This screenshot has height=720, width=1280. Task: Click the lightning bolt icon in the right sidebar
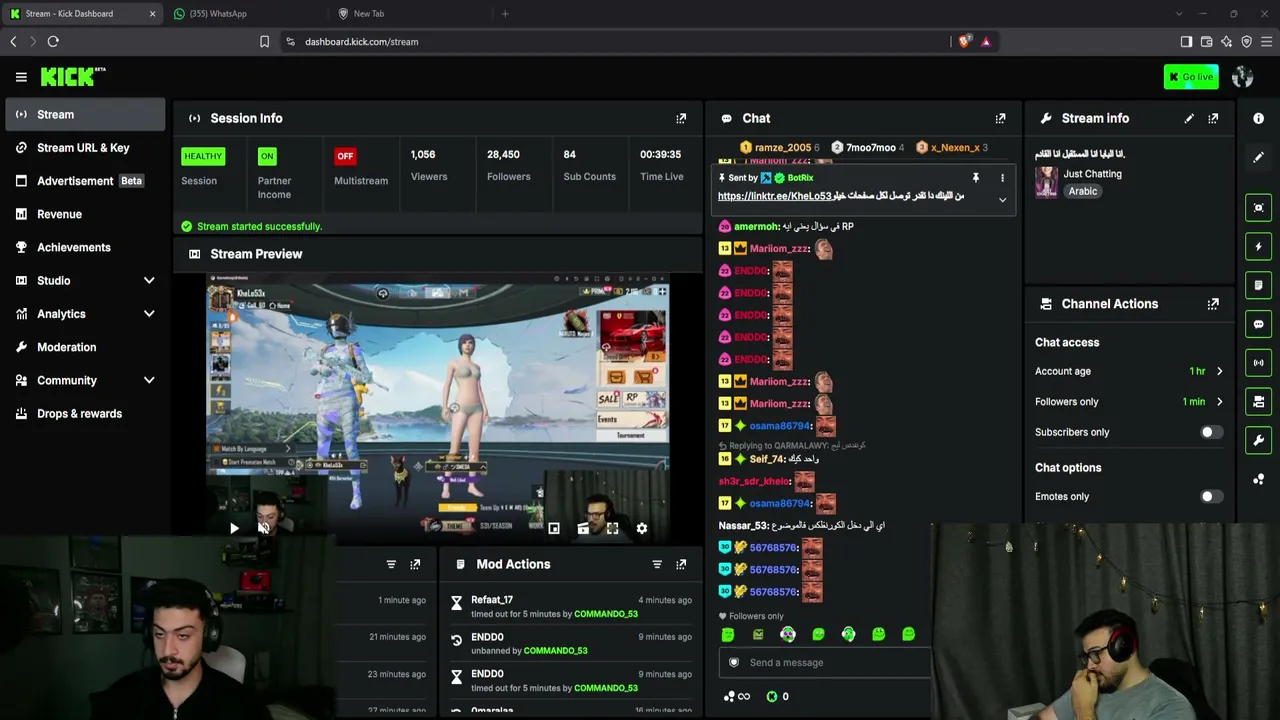(1258, 246)
